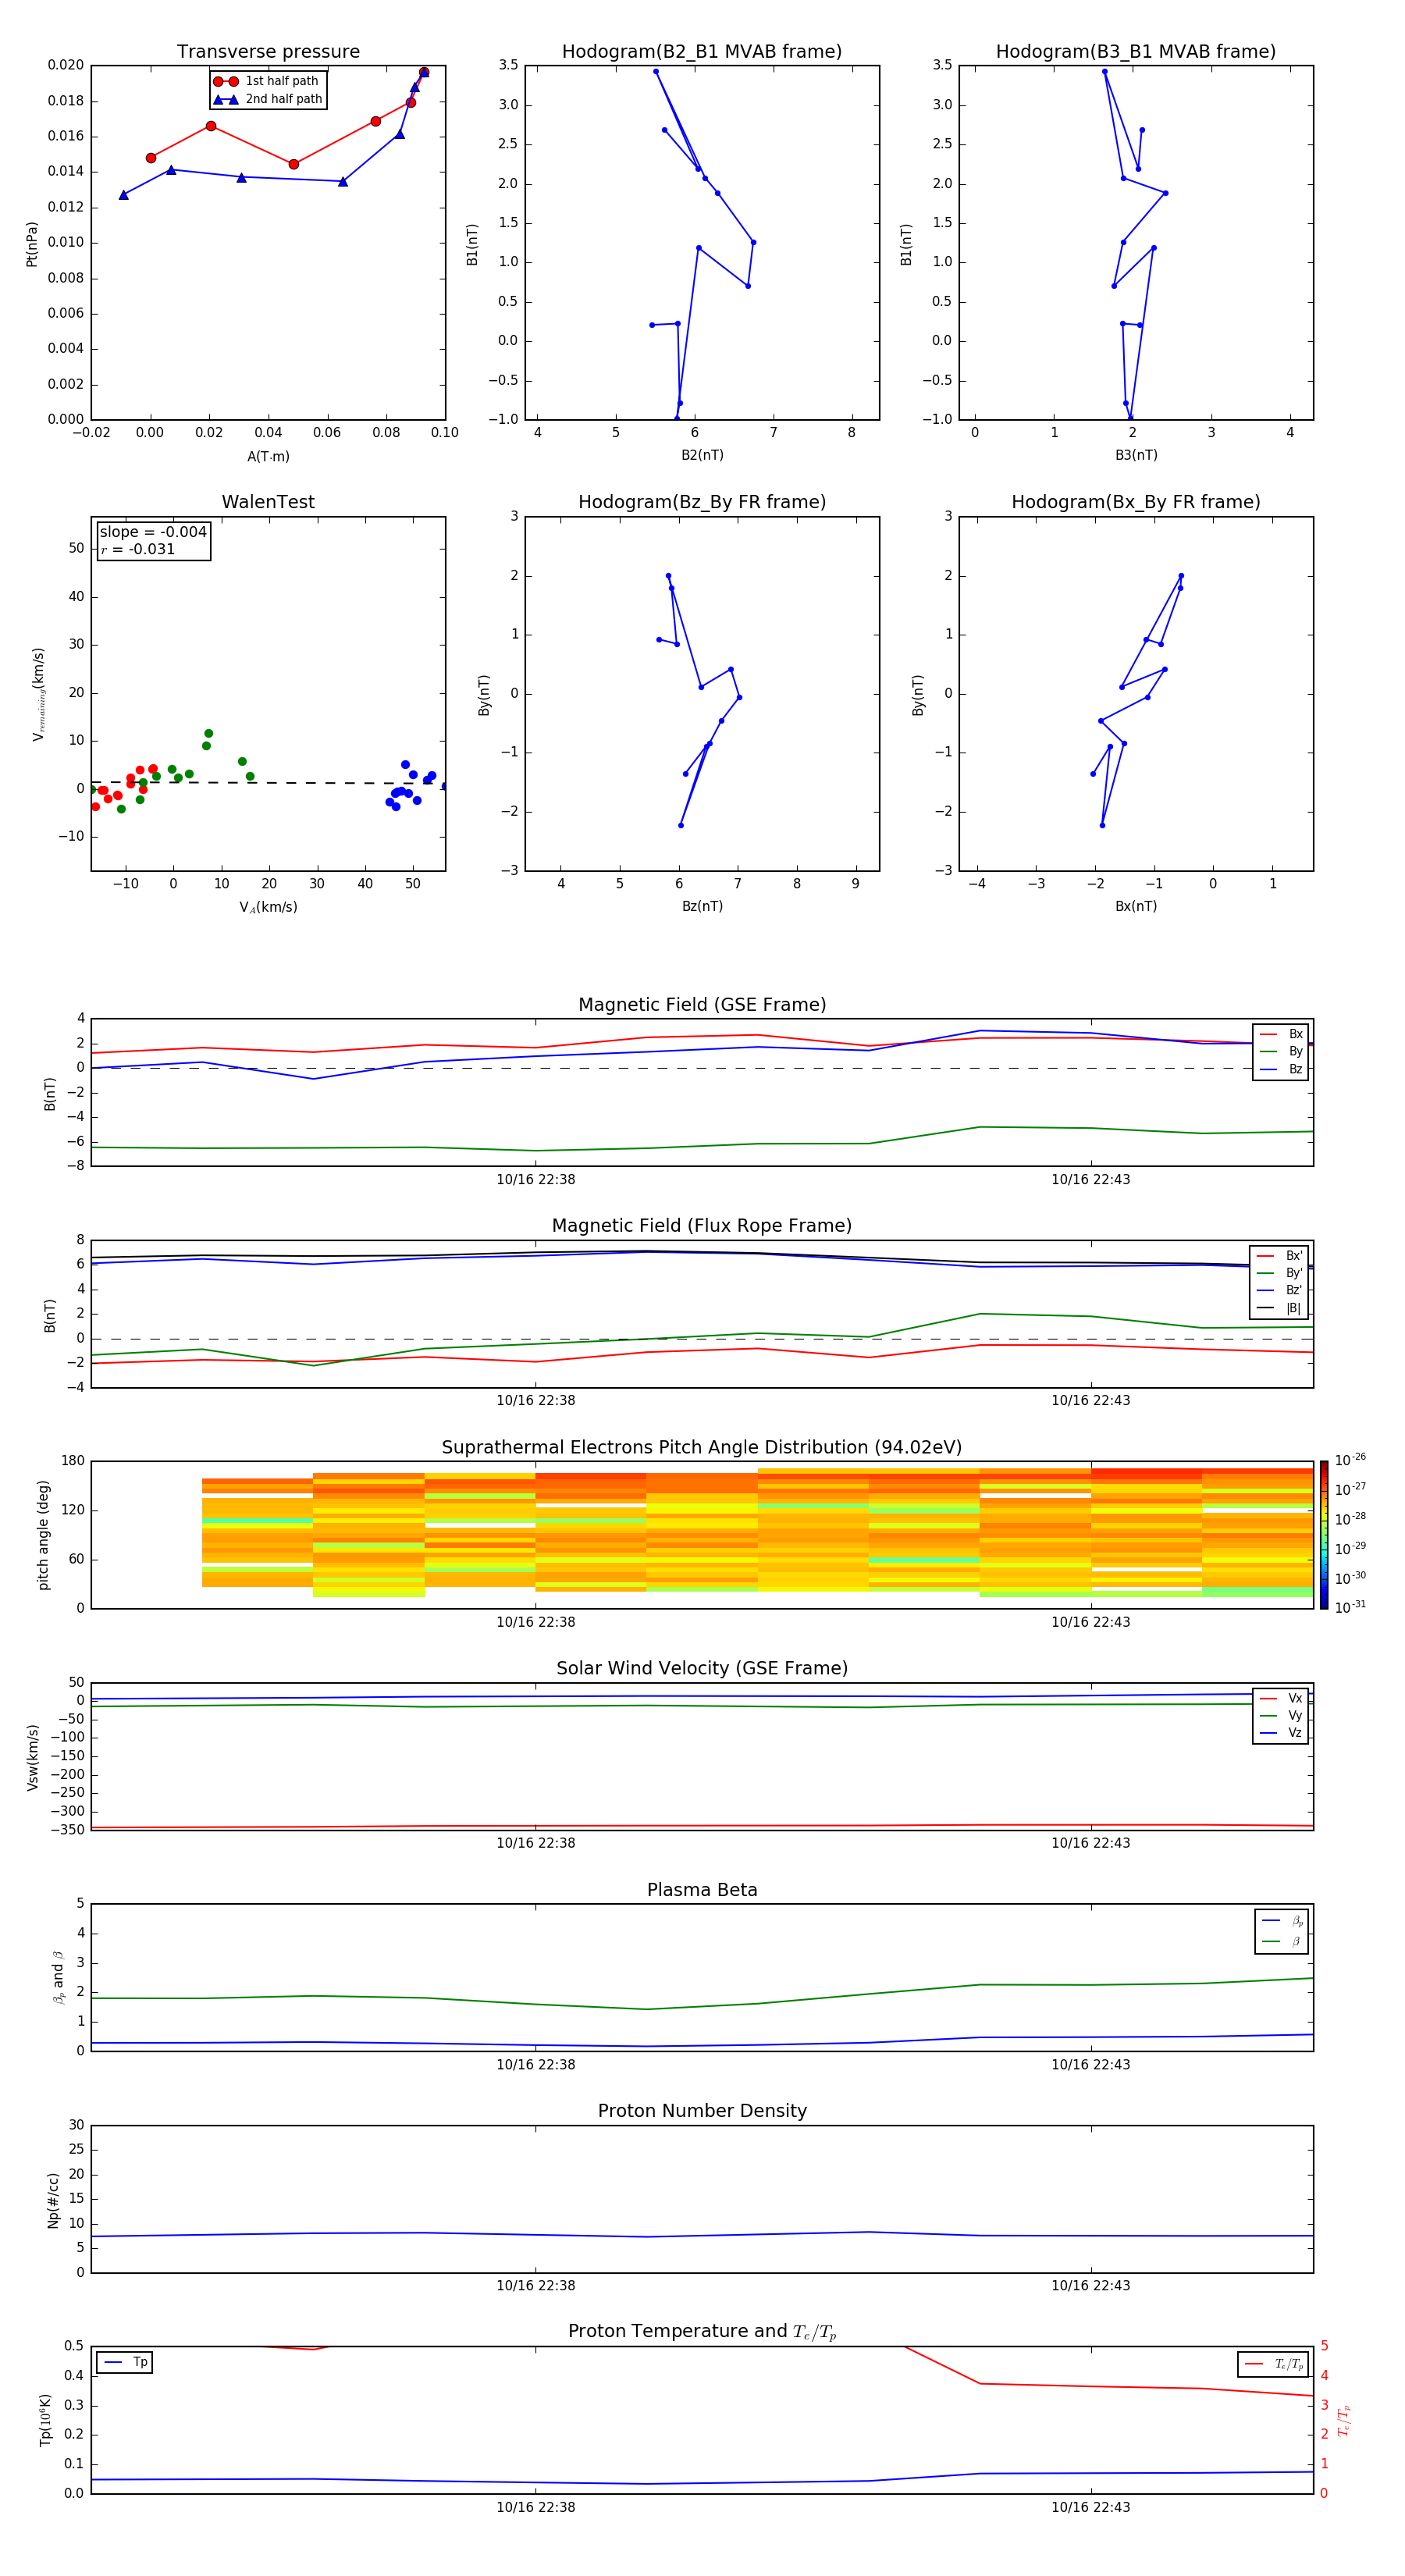This screenshot has height=2576, width=1405.
Task: Click the βp legend entry in Plasma Beta
Action: (x=1282, y=1921)
